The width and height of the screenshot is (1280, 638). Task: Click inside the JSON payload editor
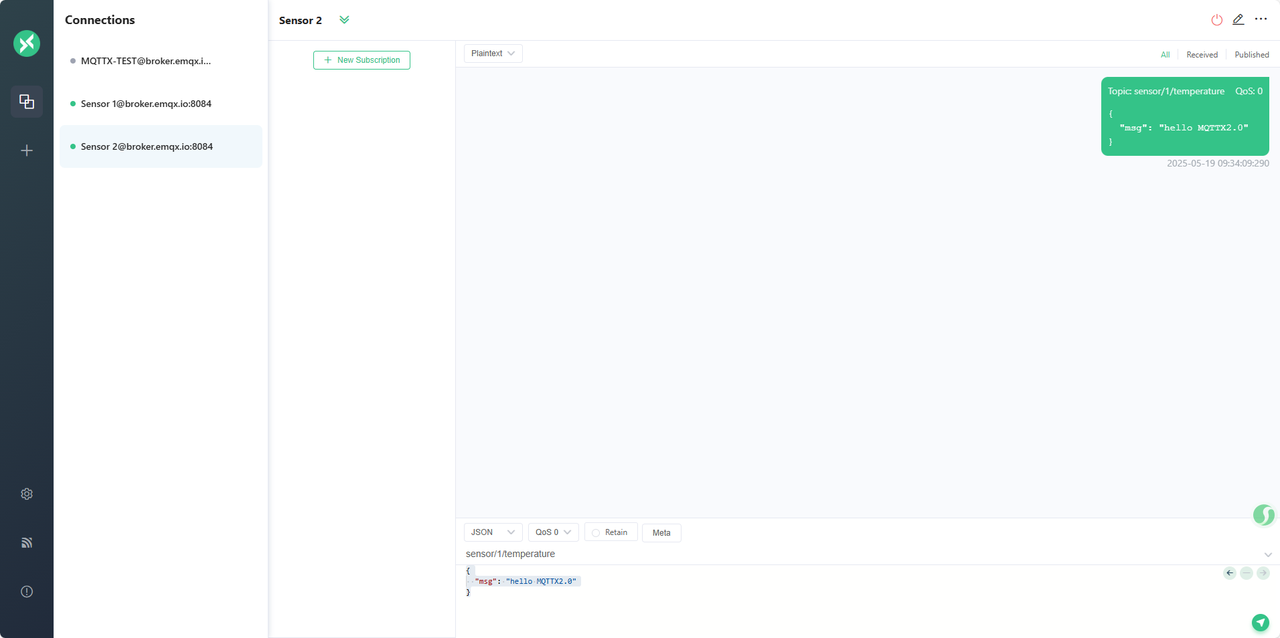point(840,598)
